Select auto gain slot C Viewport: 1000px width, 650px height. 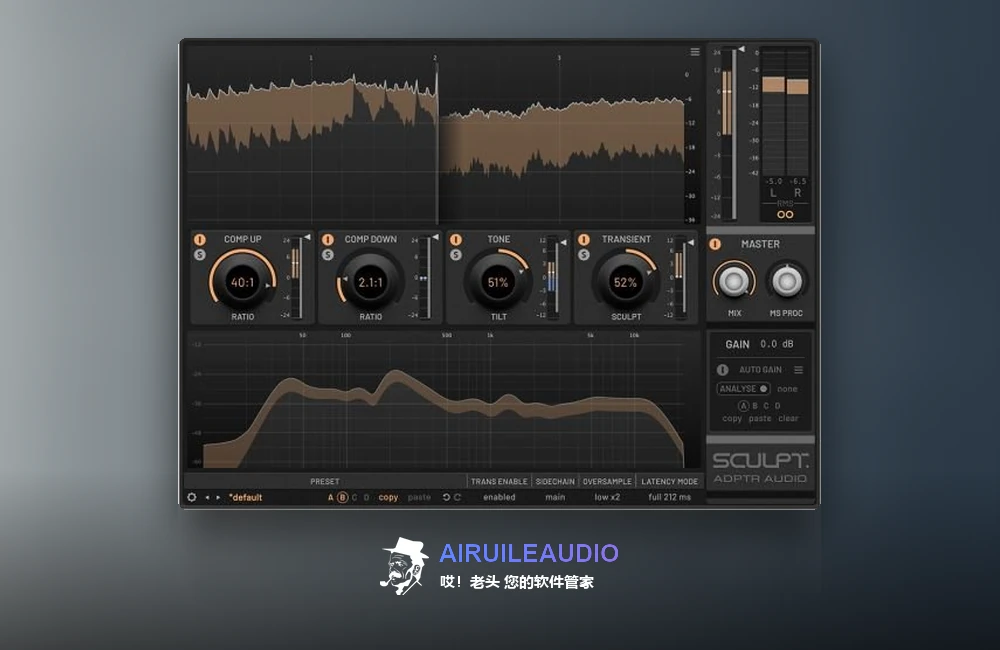pos(766,406)
